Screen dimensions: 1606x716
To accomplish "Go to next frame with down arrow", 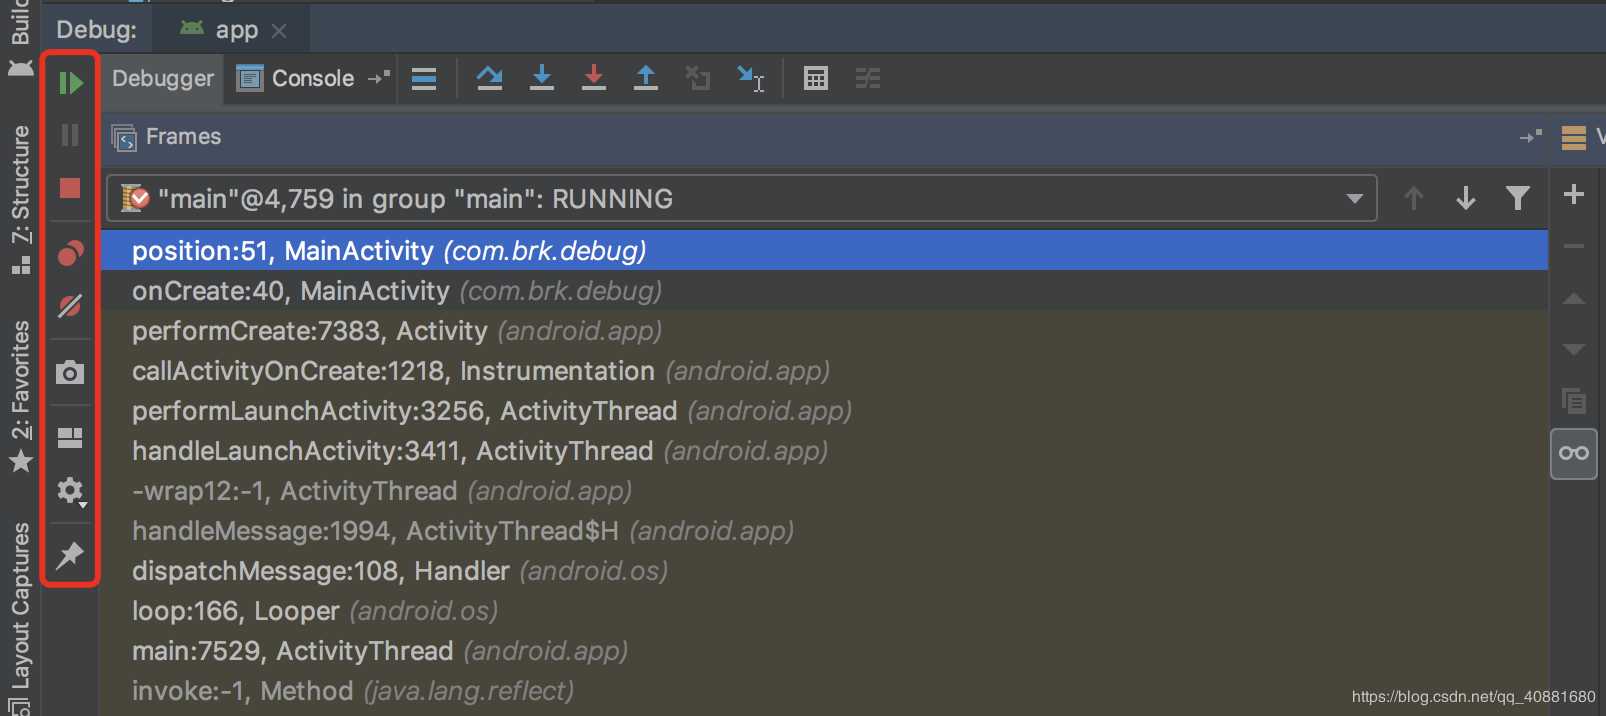I will pos(1466,198).
